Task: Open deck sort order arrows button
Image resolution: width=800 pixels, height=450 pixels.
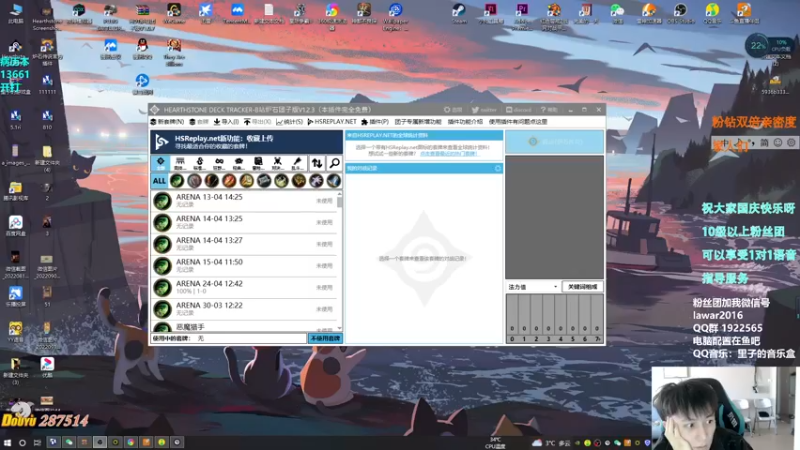Action: tap(317, 163)
